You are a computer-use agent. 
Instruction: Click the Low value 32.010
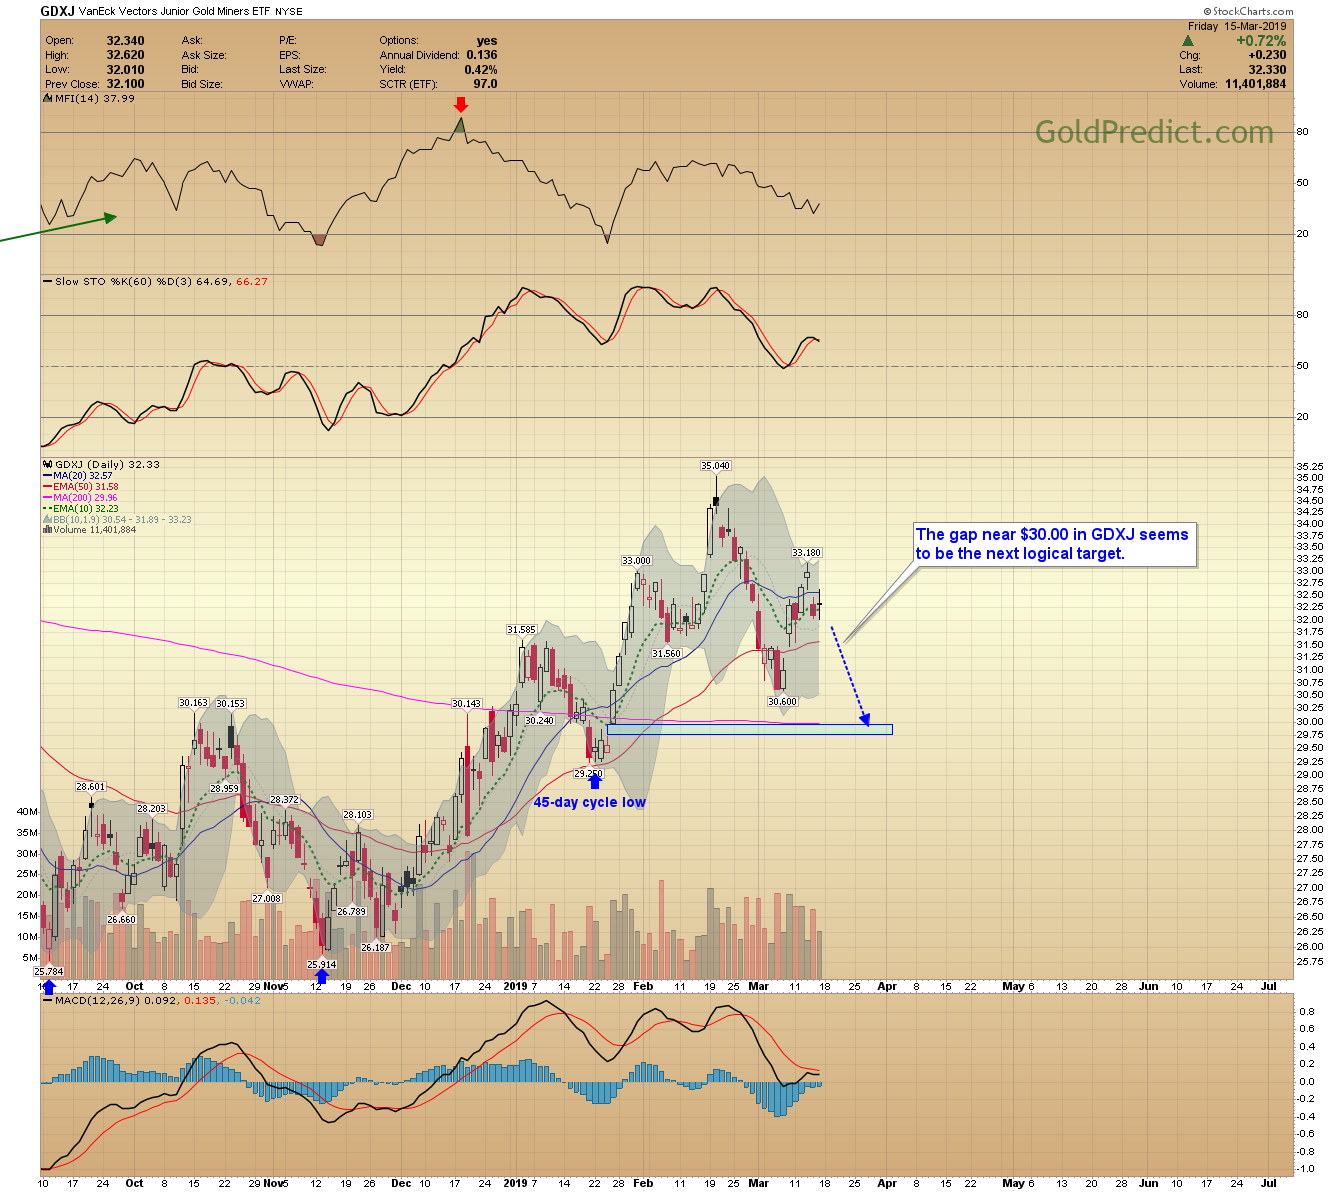coord(125,69)
